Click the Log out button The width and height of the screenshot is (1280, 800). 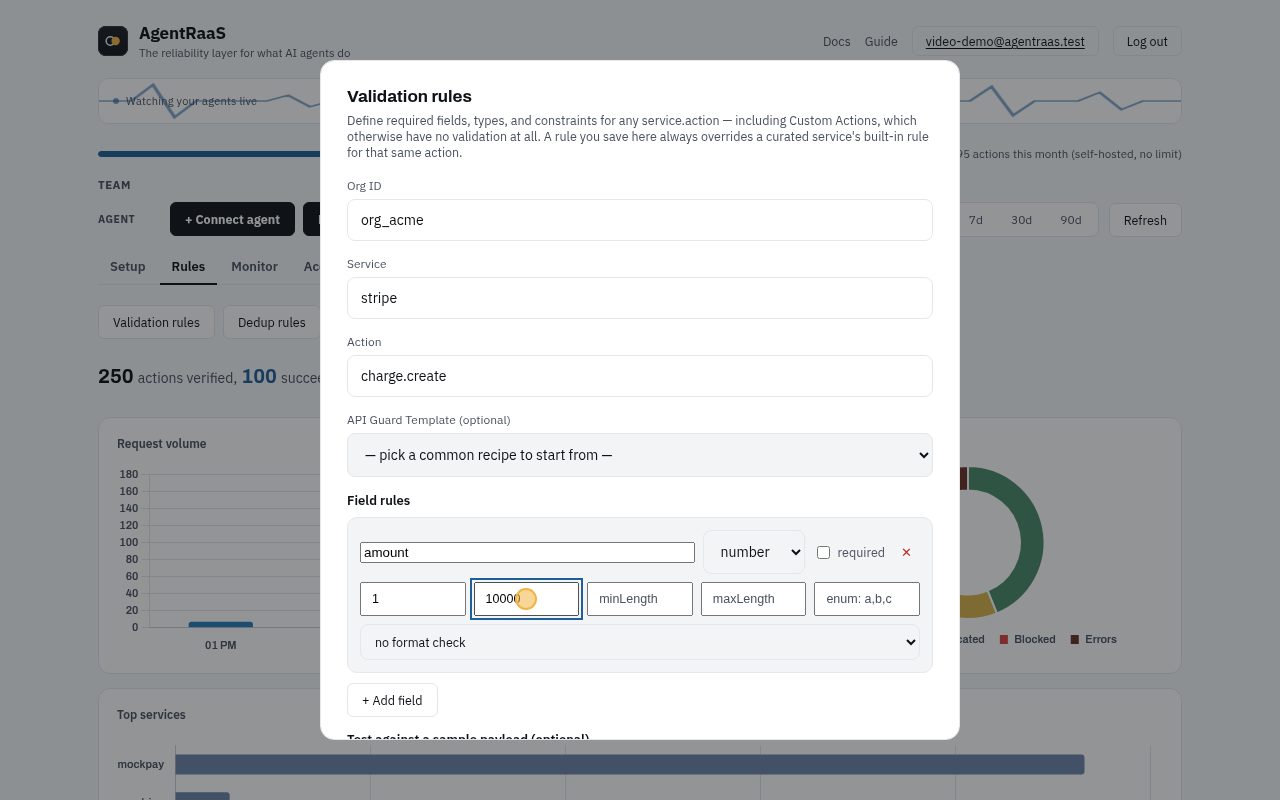click(1147, 41)
